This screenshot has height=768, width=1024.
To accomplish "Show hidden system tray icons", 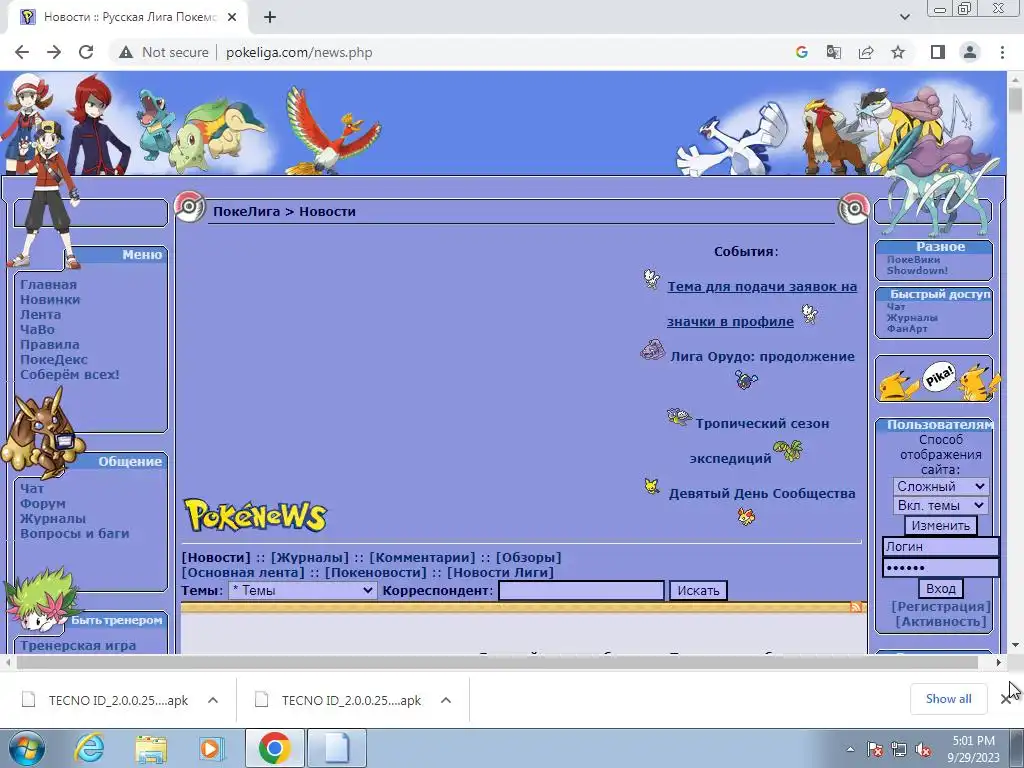I will pos(850,749).
